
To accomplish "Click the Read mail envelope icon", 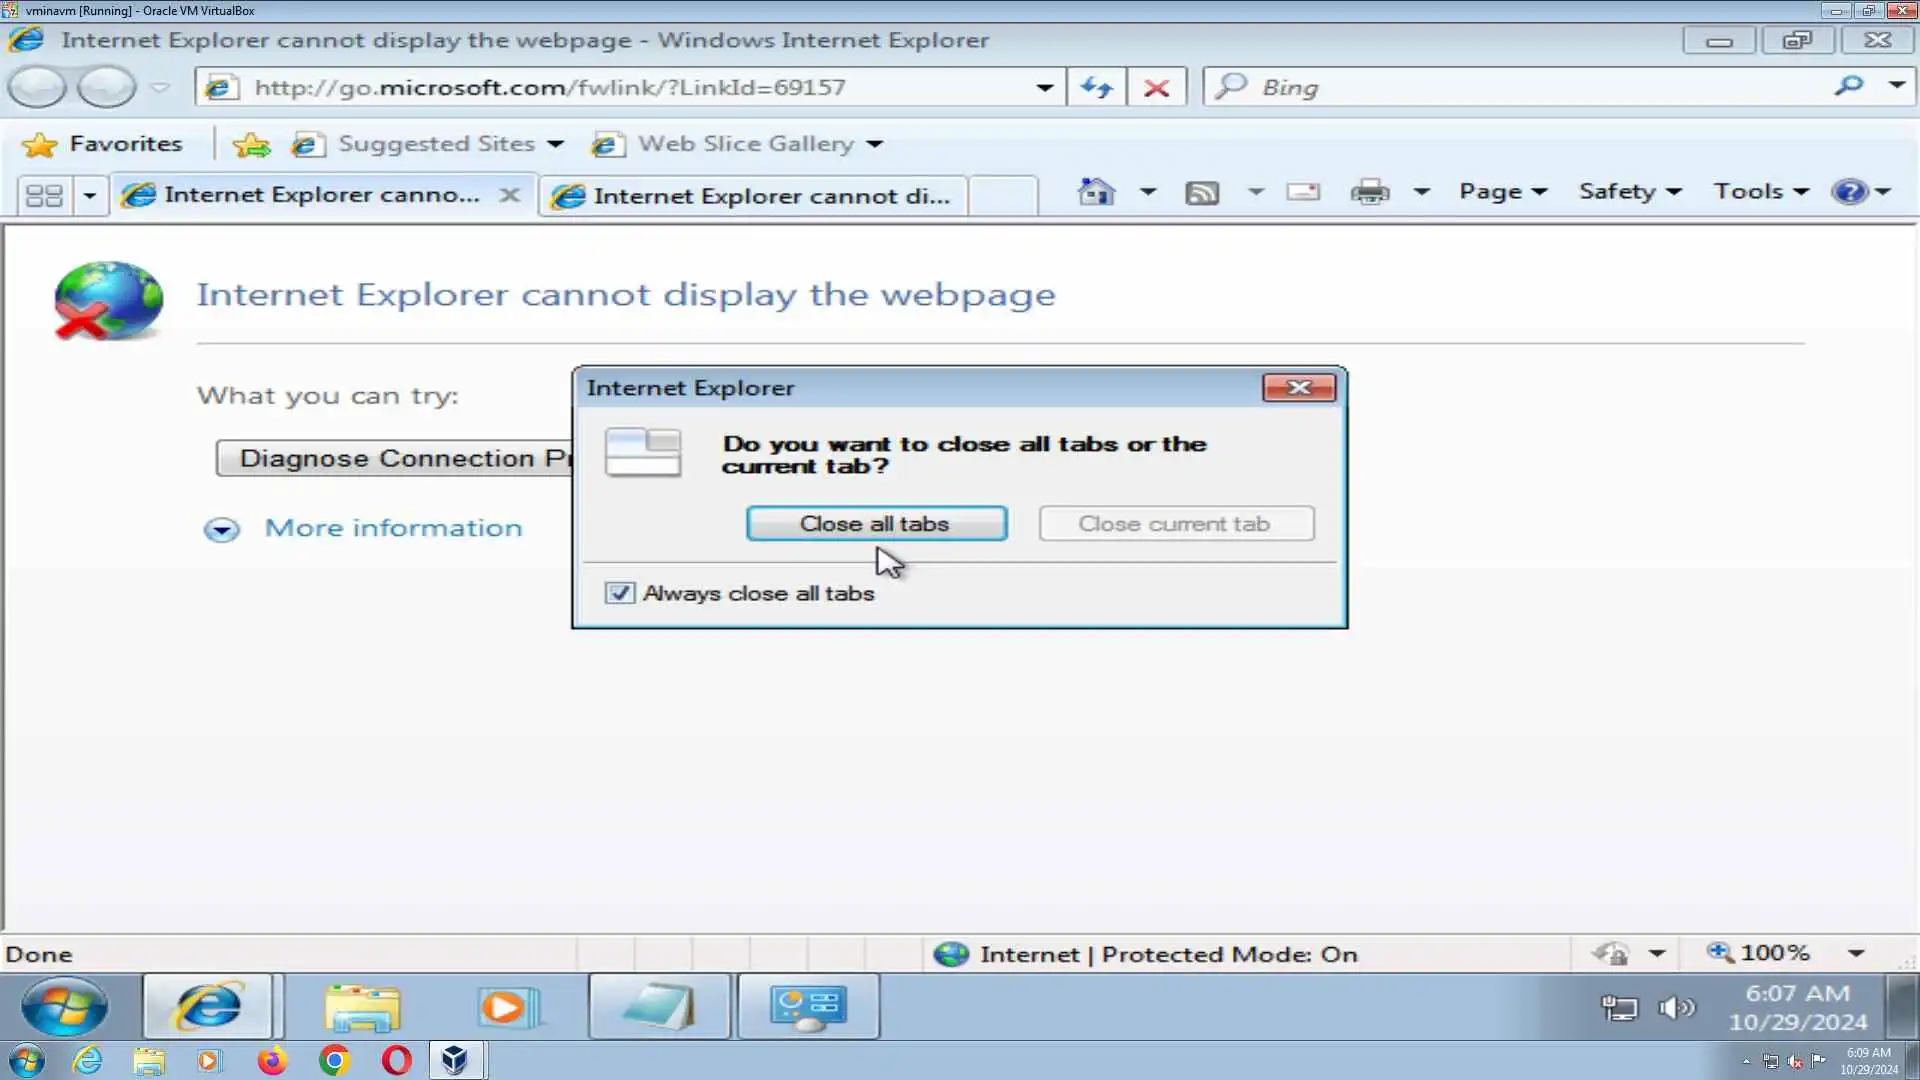I will (1302, 191).
